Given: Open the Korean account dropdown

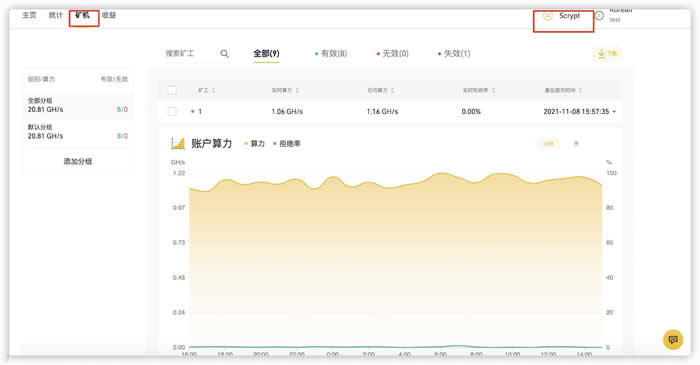Looking at the screenshot, I should pyautogui.click(x=621, y=15).
